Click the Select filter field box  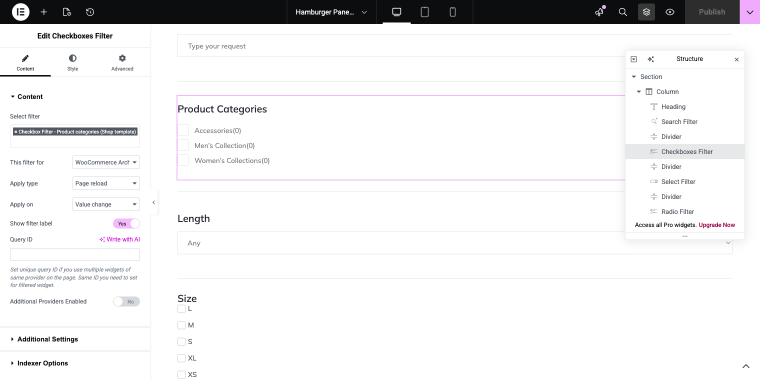(75, 136)
